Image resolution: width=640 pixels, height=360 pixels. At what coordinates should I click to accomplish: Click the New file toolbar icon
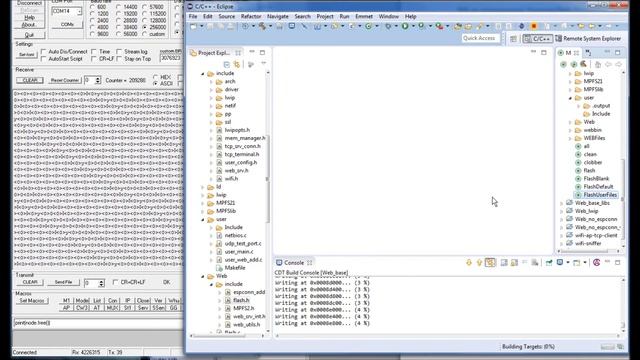tap(193, 26)
